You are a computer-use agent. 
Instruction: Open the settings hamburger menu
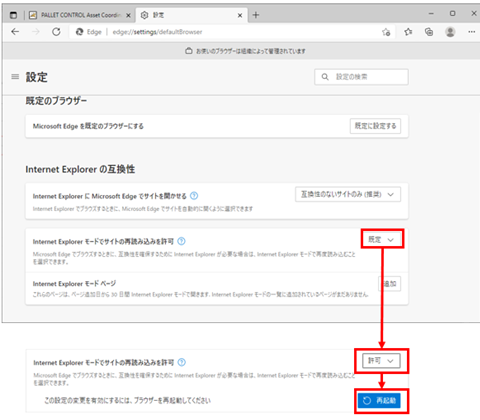[x=15, y=77]
